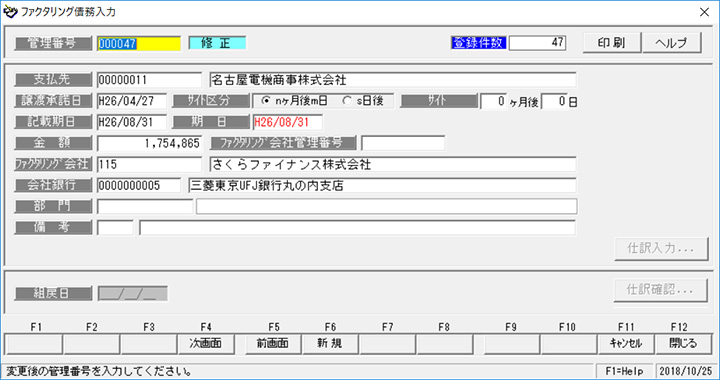720x380 pixels.
Task: Open ヘルプ button
Action: tap(672, 43)
